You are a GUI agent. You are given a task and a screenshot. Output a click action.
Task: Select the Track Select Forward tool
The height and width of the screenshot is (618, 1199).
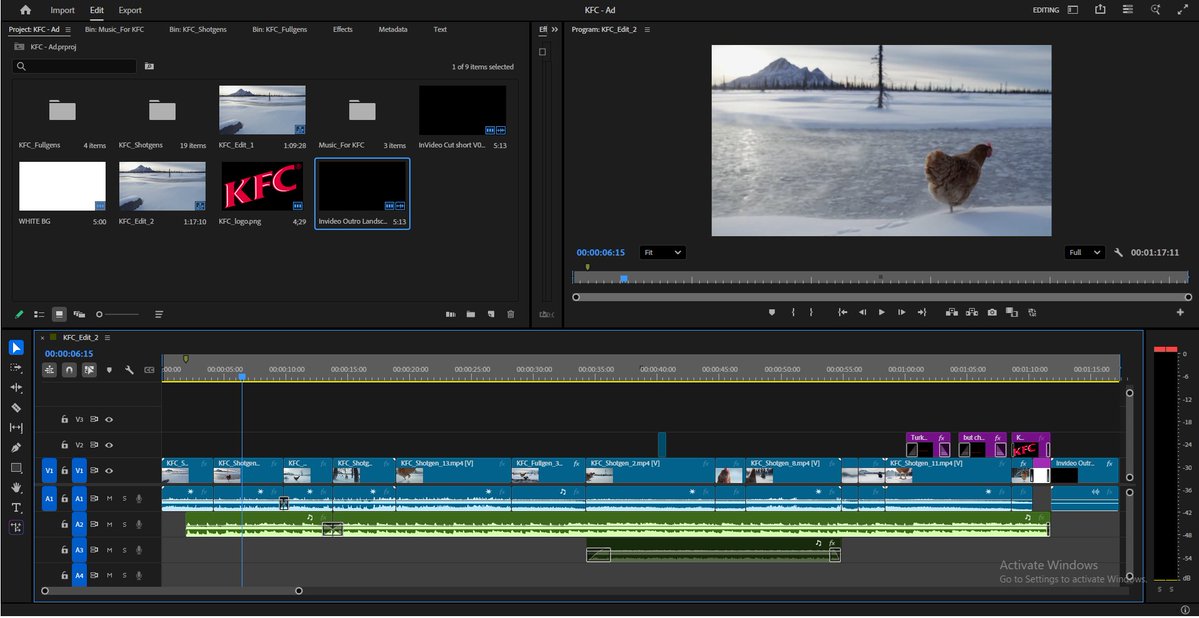[16, 368]
